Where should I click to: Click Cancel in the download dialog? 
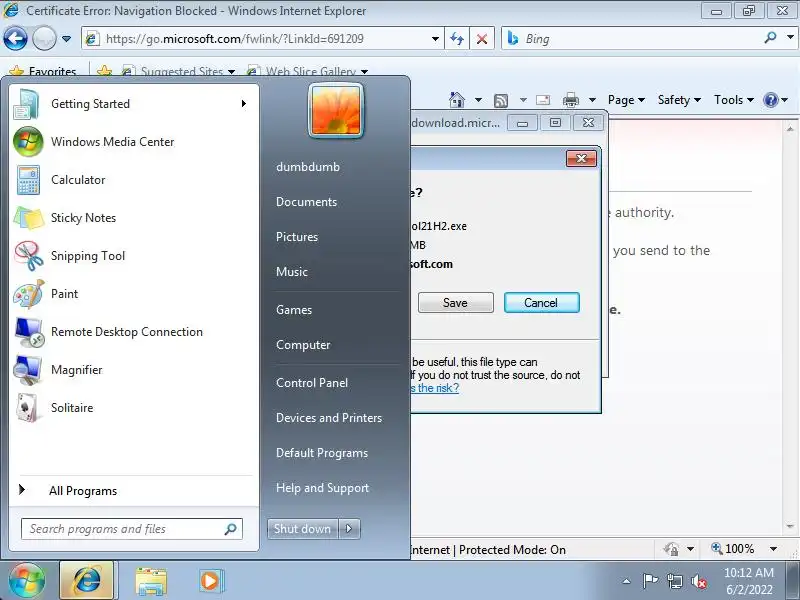[541, 303]
